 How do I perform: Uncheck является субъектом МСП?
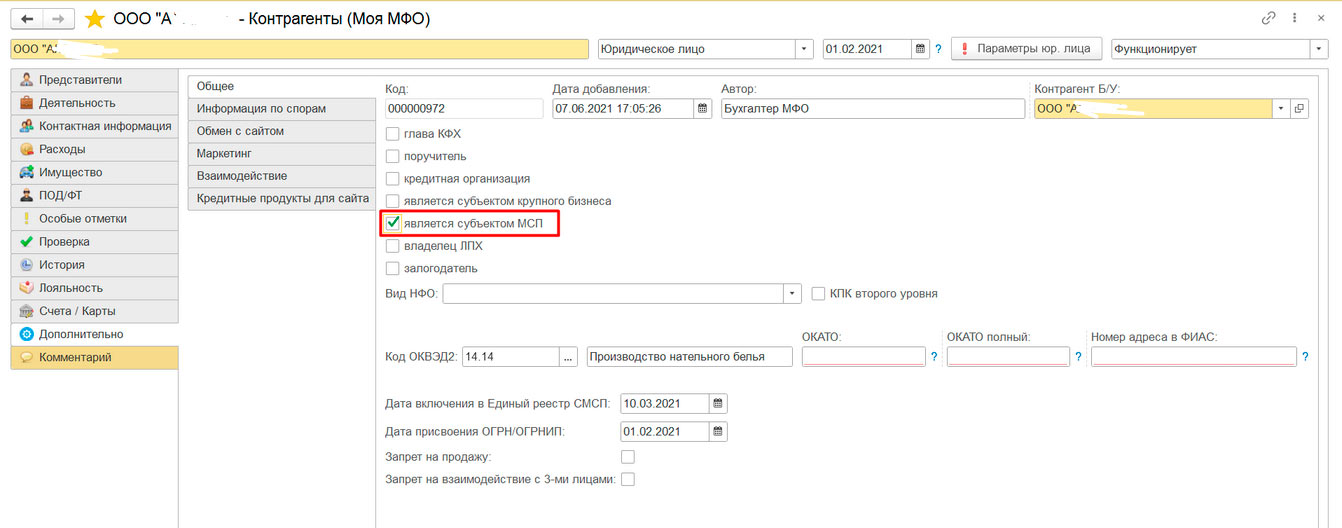[x=393, y=223]
